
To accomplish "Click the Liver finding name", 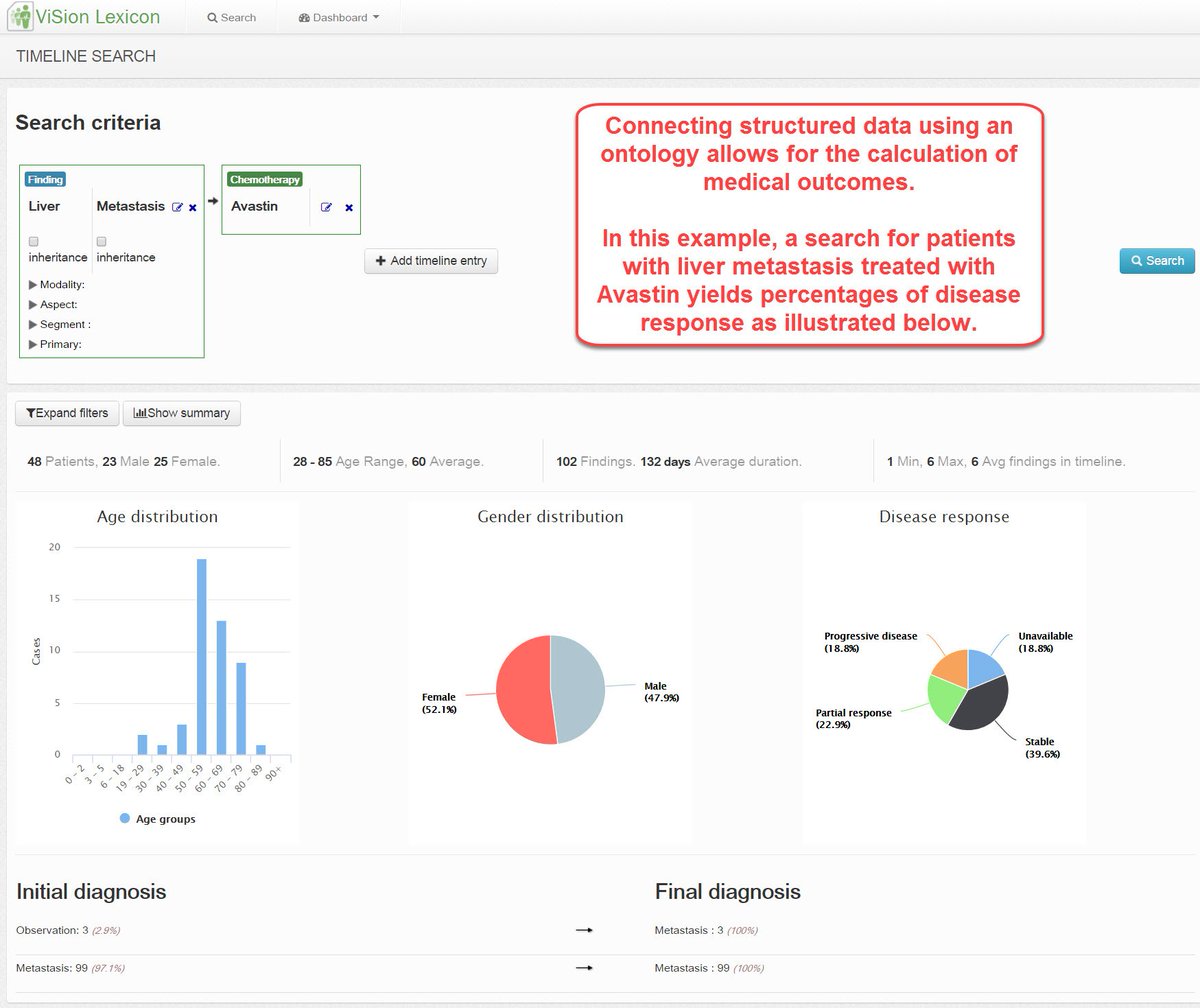I will click(x=44, y=206).
